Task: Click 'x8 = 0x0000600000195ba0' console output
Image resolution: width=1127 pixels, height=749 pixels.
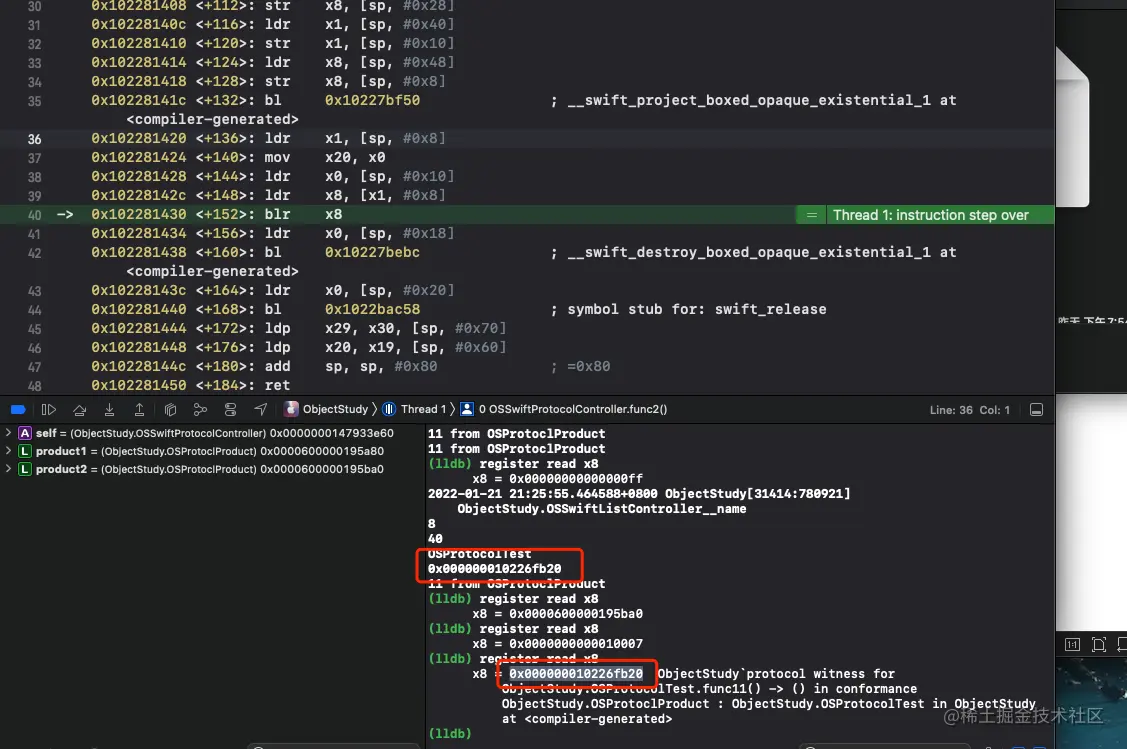Action: tap(557, 614)
